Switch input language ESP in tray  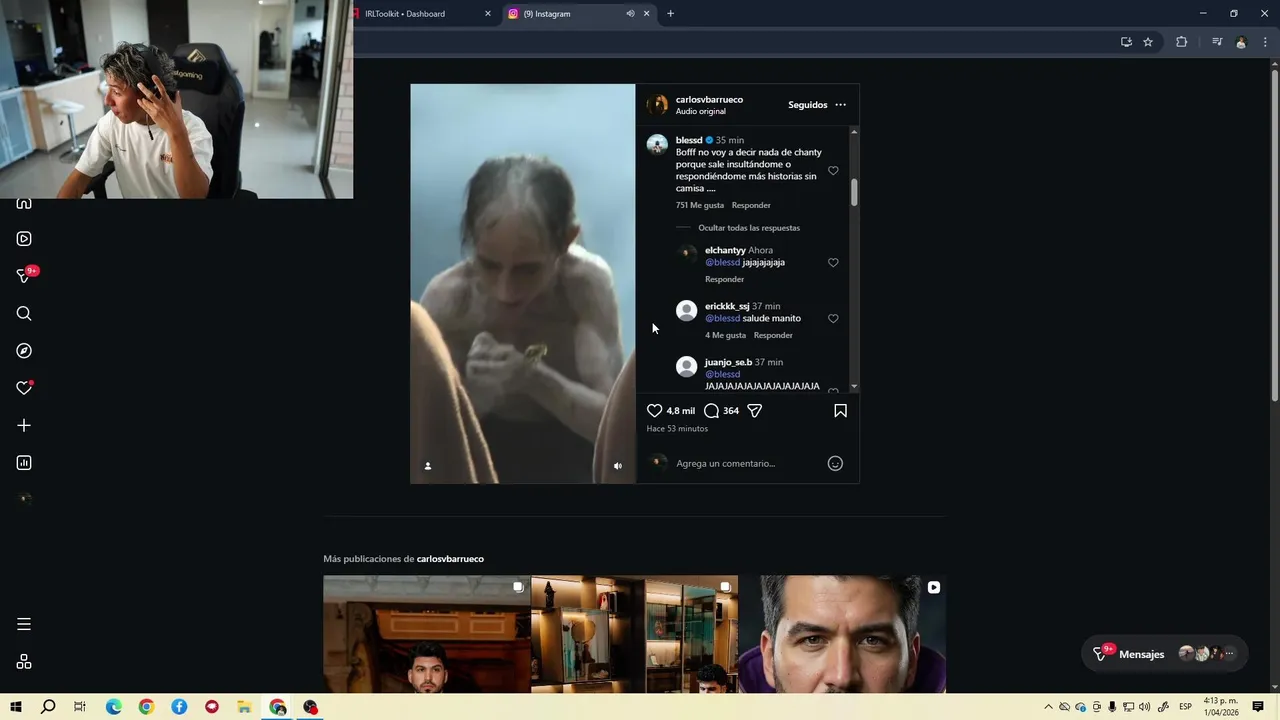(x=1185, y=707)
